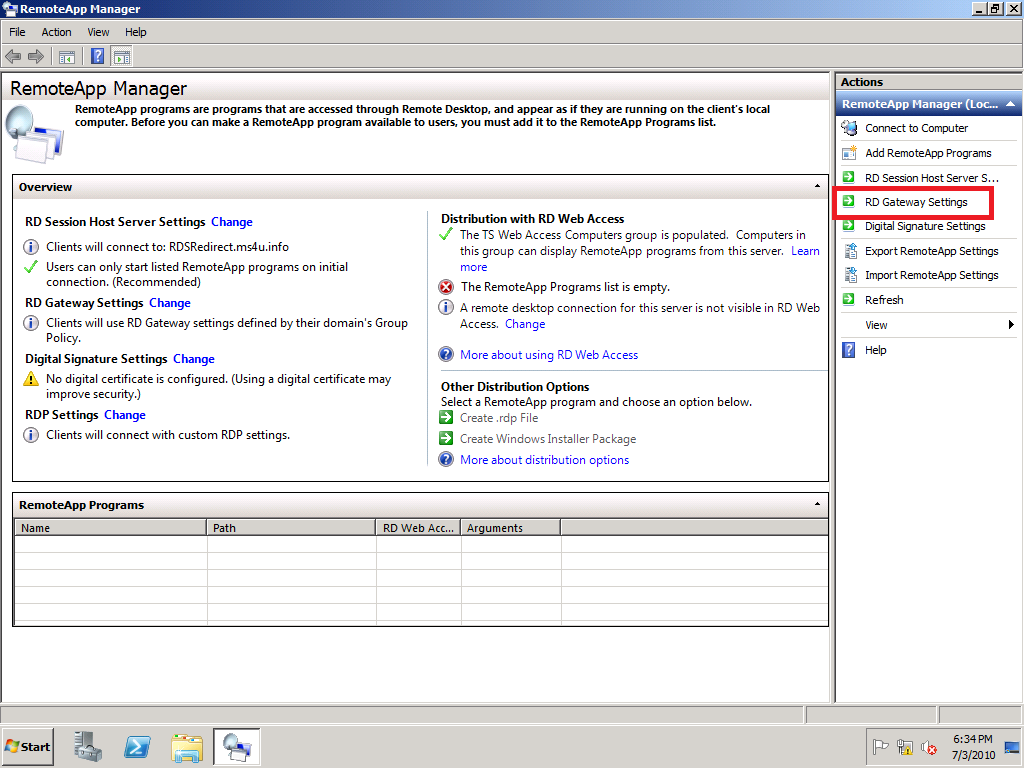Click Show/Hide Console Tree toolbar icon
1024x768 pixels.
coord(67,57)
